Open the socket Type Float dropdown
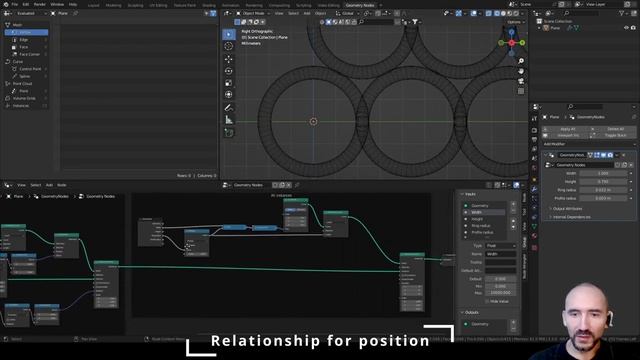This screenshot has width=640, height=360. point(500,246)
